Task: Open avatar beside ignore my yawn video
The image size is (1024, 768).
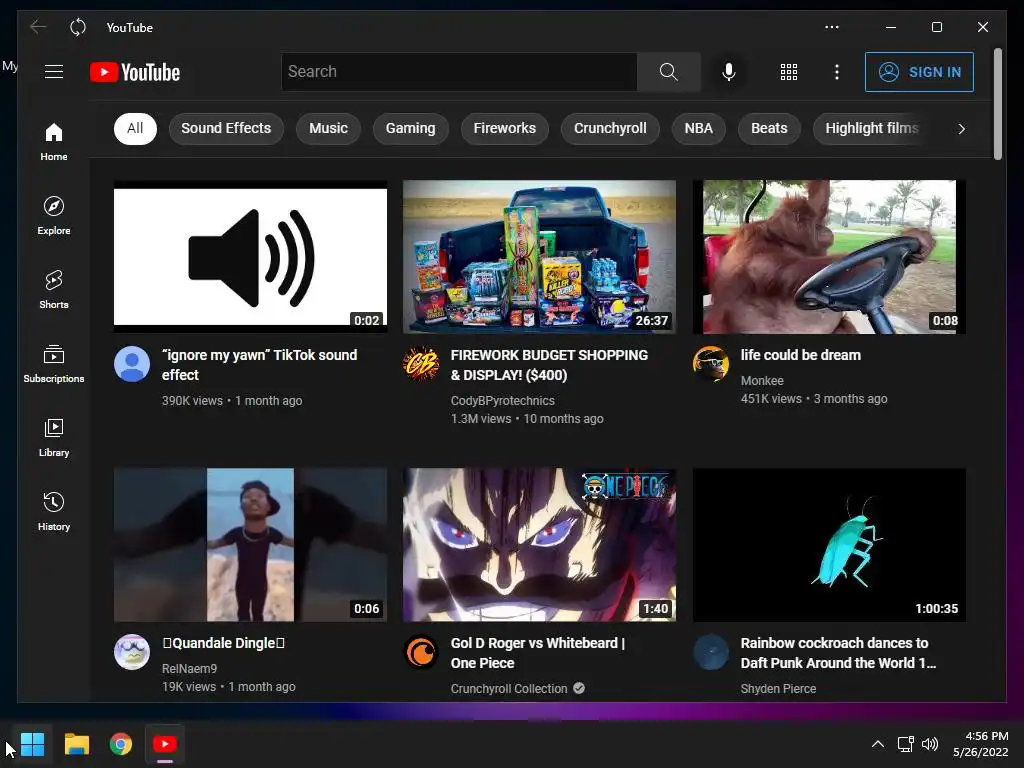Action: [x=132, y=364]
